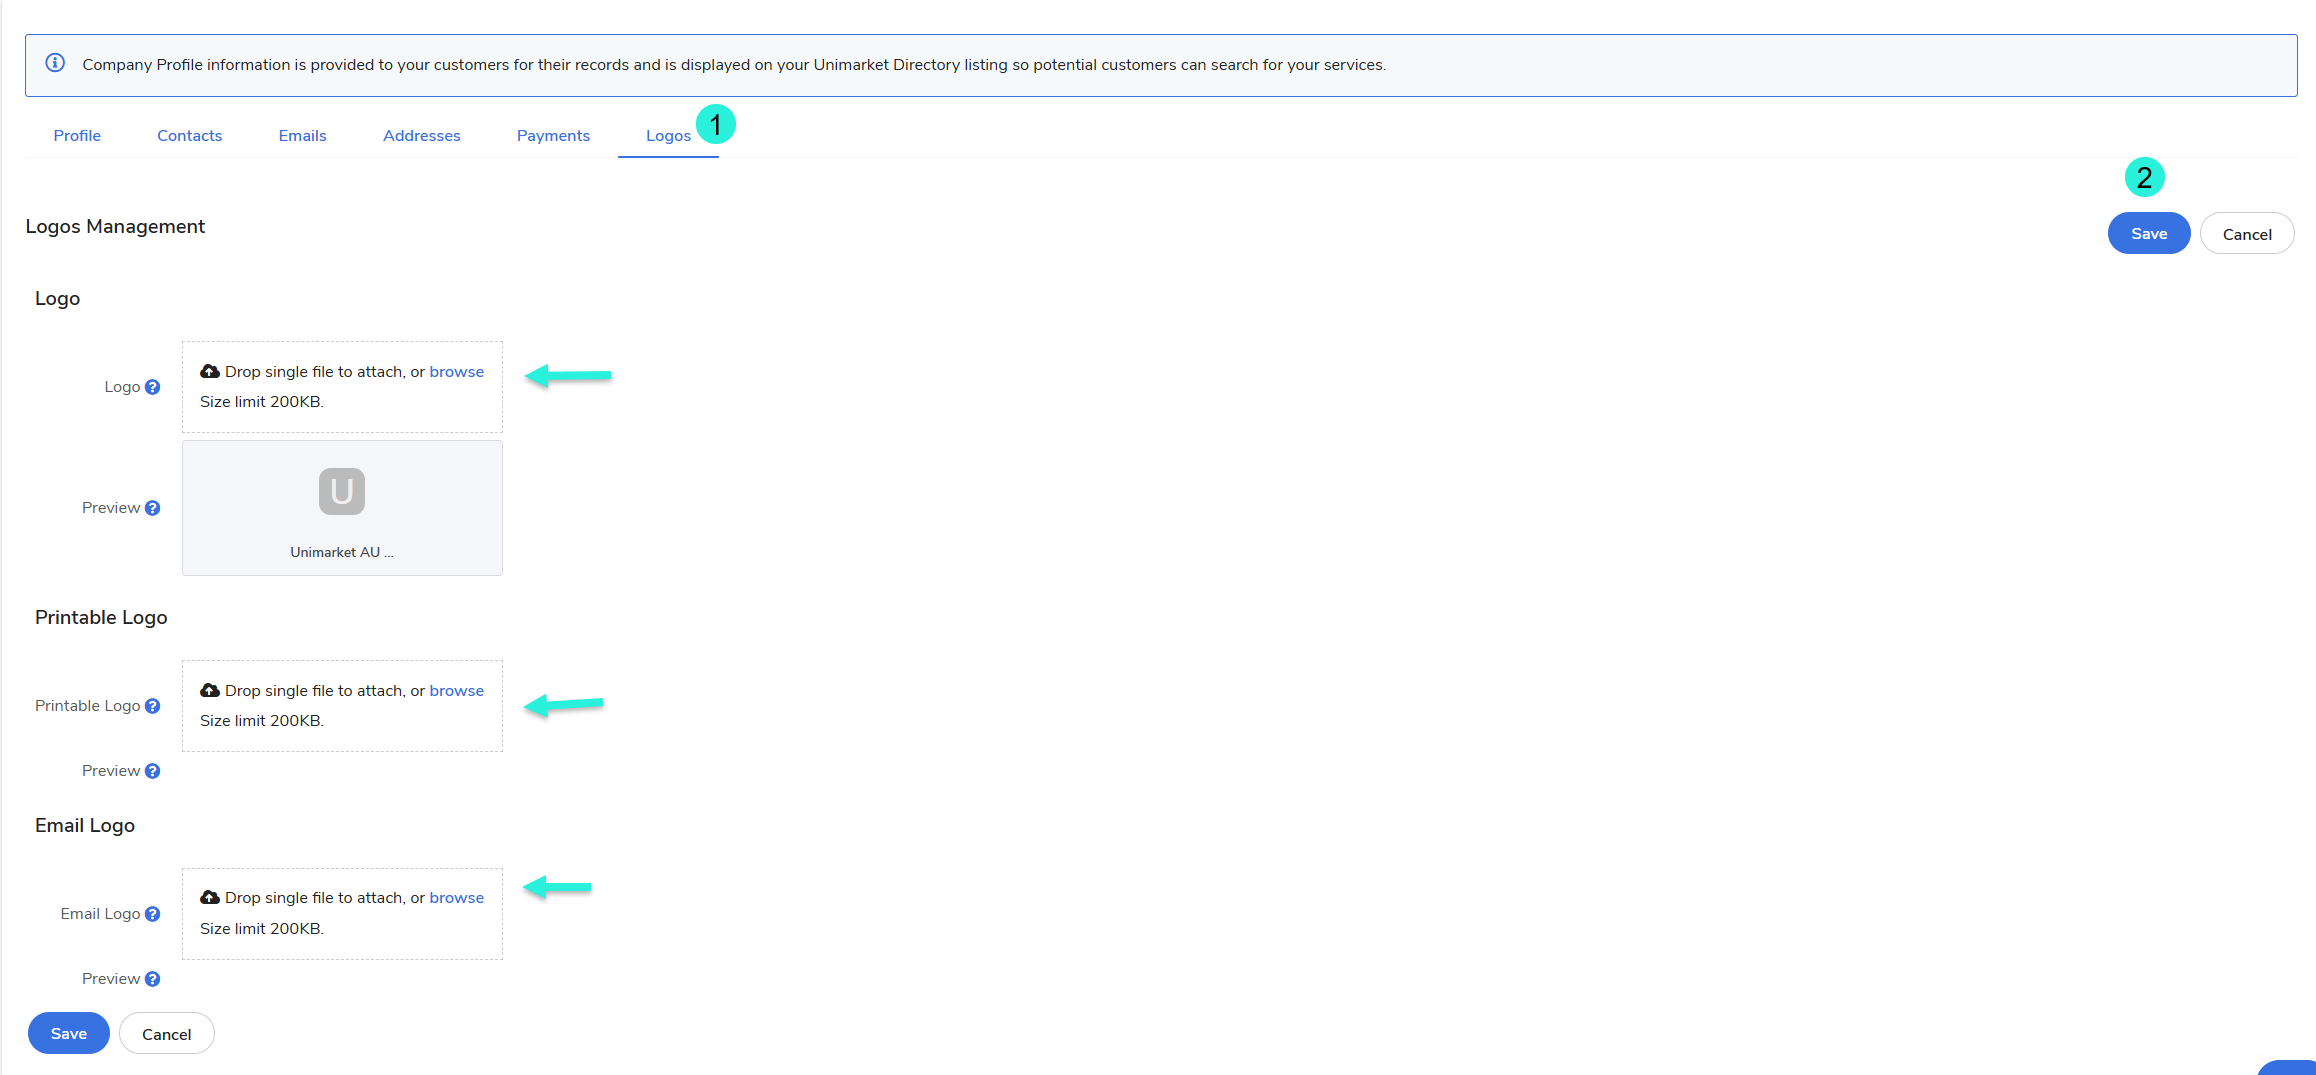Click browse link in the Logo upload box
The height and width of the screenshot is (1075, 2316).
(456, 372)
